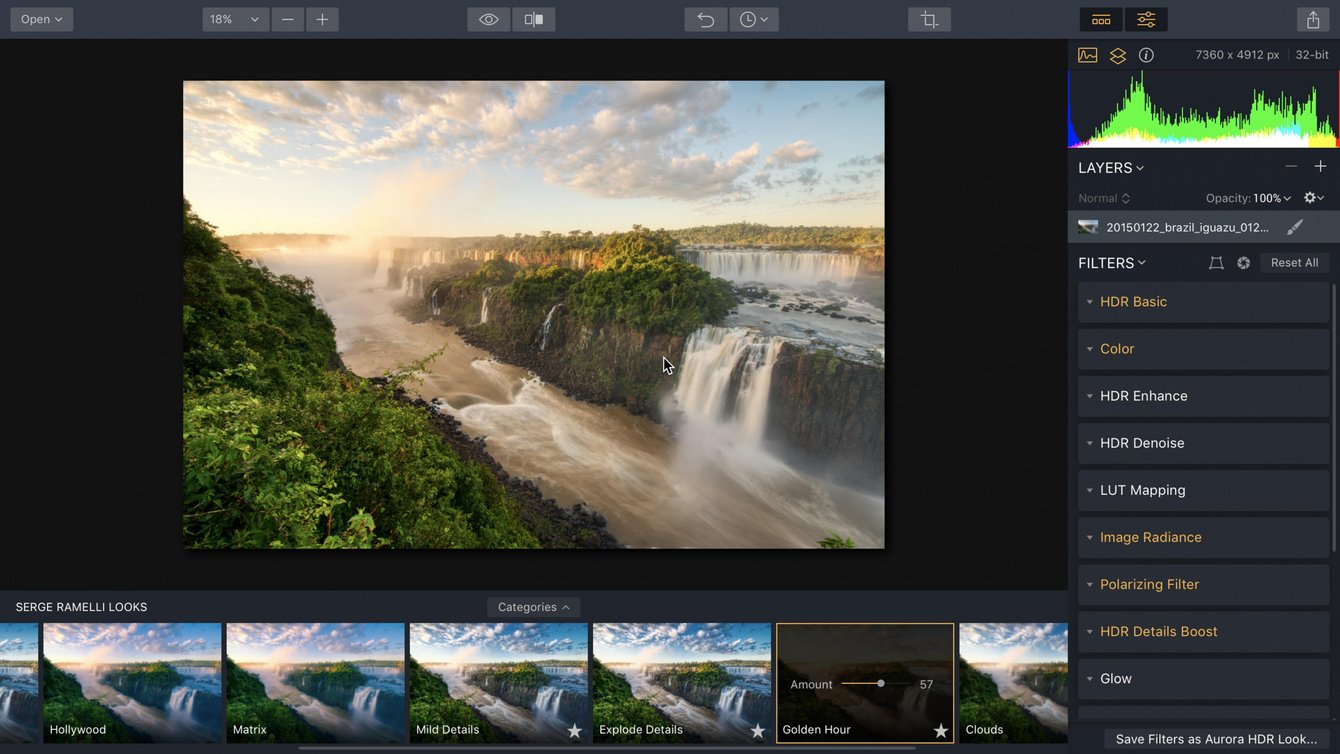
Task: Click the layer brush mask icon
Action: (1295, 227)
